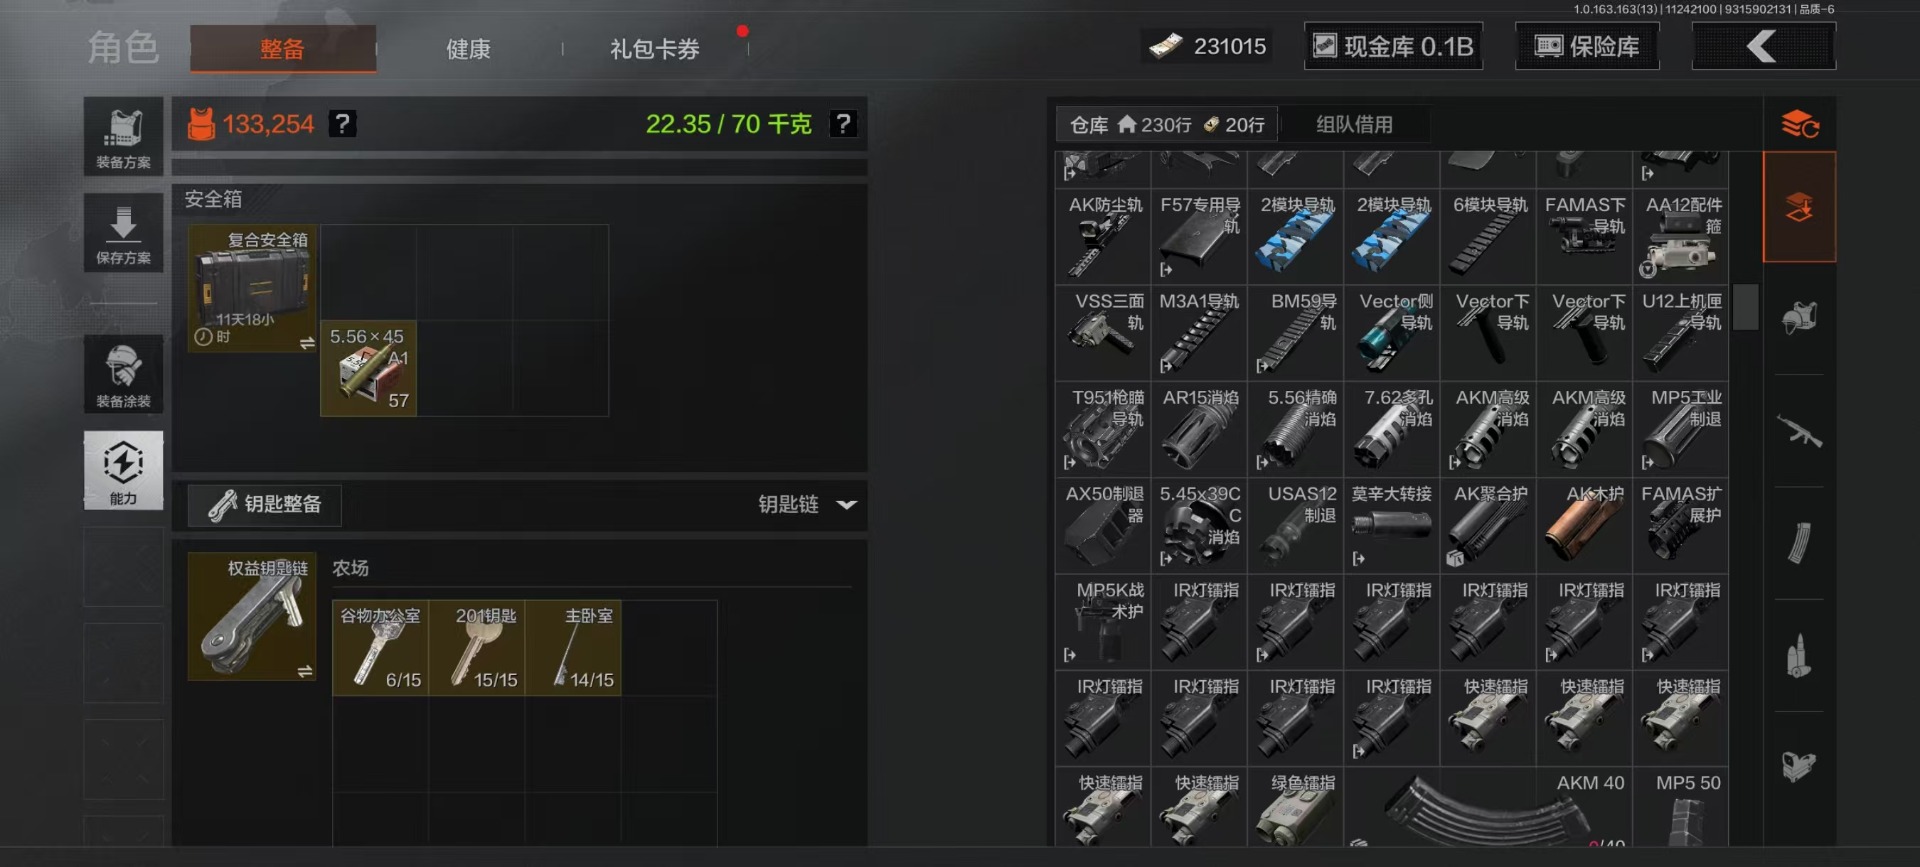Open the 保险库 vault button
1920x867 pixels.
1587,46
